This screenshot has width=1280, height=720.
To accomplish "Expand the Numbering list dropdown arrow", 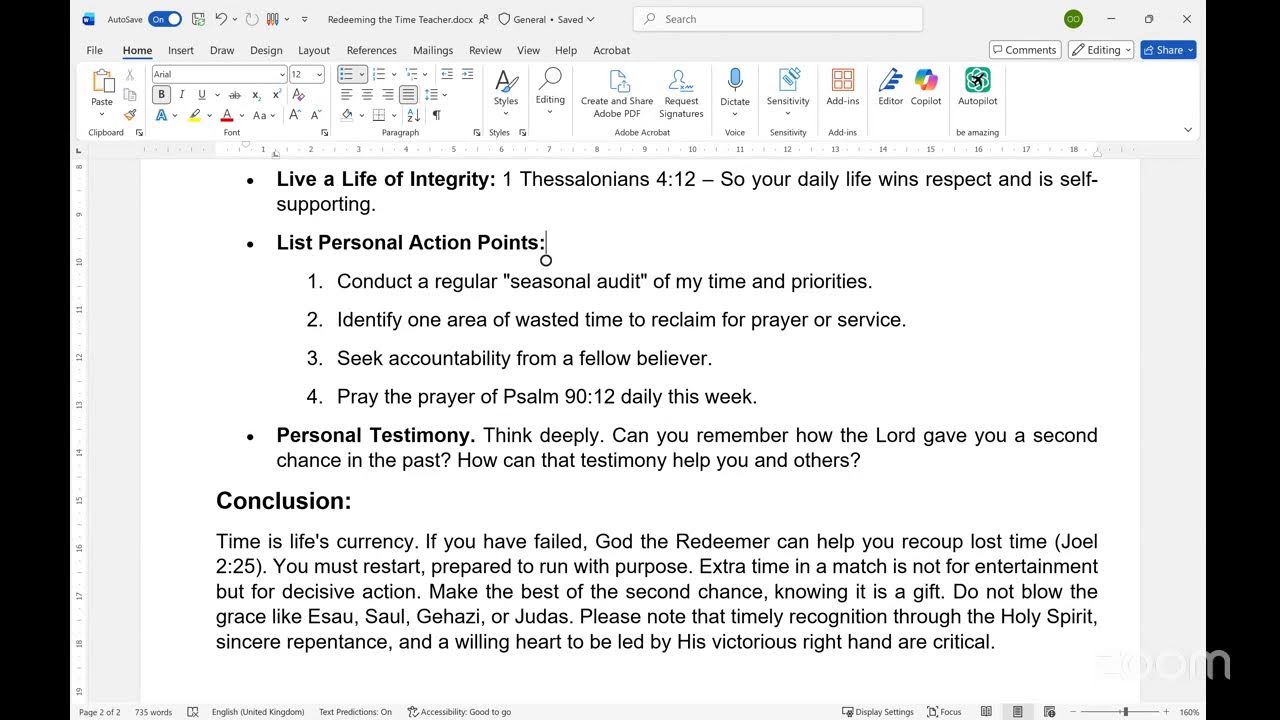I will [x=394, y=74].
